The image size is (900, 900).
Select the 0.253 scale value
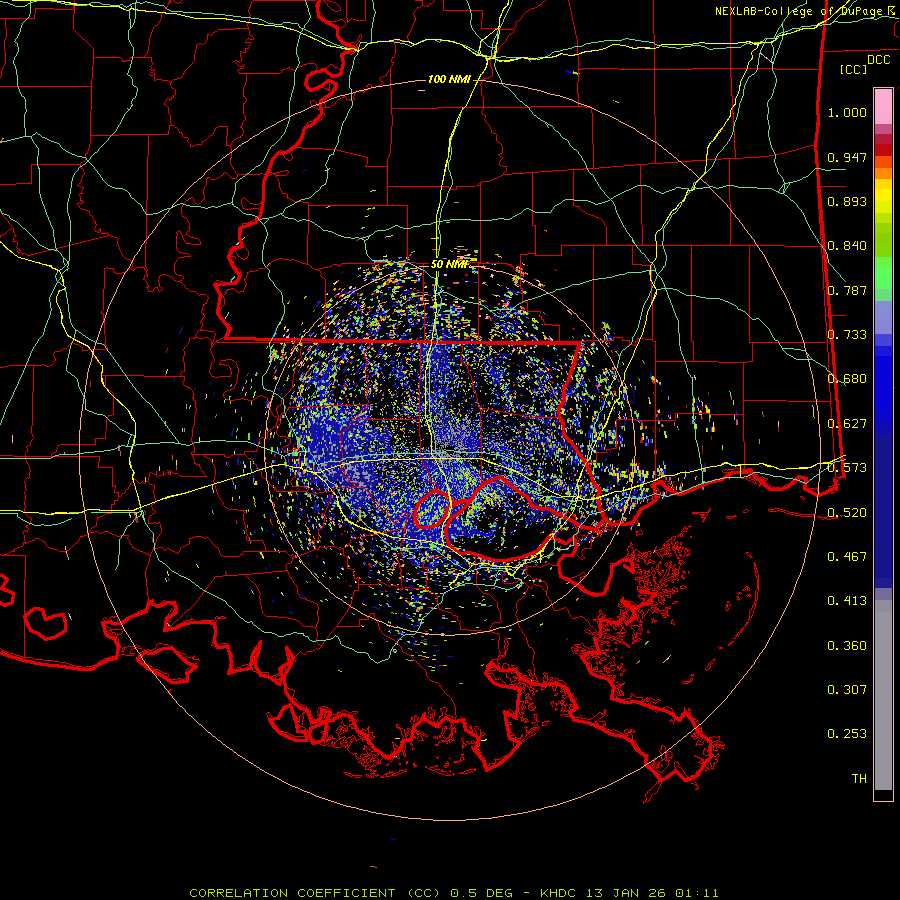click(x=847, y=734)
